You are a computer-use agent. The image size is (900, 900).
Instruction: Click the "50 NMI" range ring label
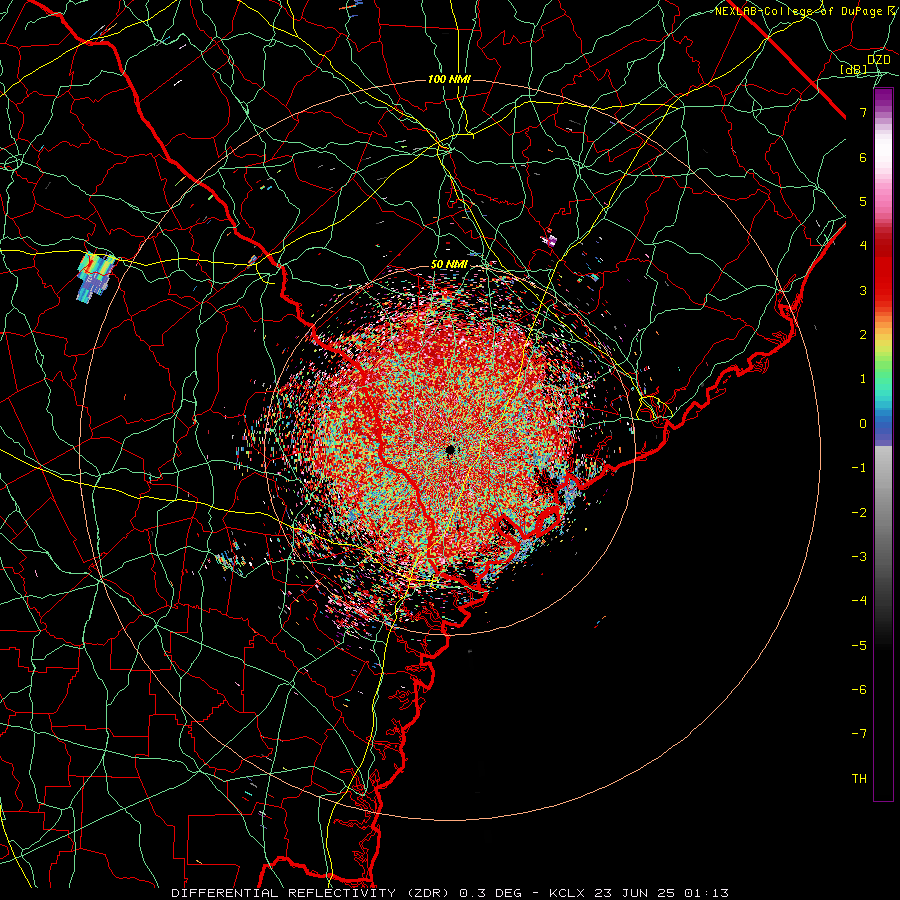point(449,265)
